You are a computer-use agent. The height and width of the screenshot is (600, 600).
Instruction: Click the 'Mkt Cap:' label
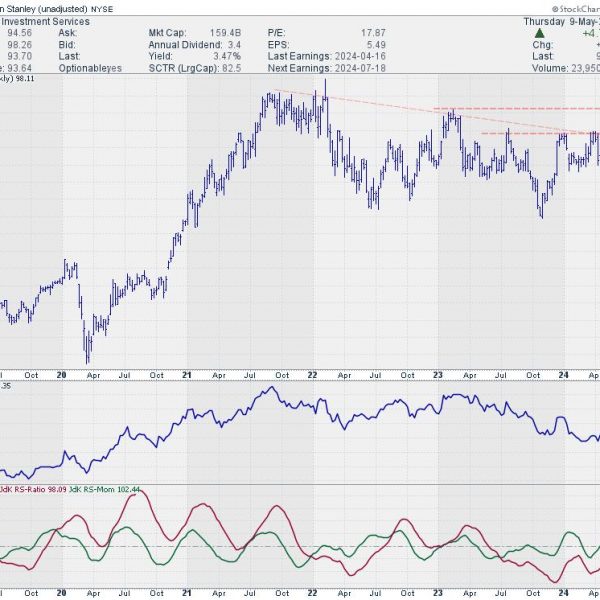pyautogui.click(x=167, y=33)
